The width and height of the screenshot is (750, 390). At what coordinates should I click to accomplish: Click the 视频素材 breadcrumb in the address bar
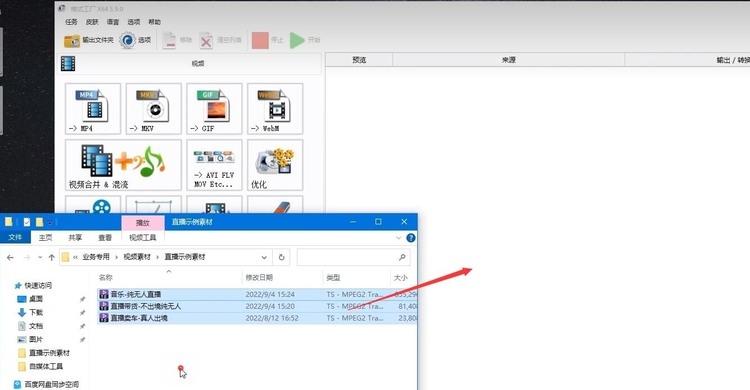pos(137,257)
